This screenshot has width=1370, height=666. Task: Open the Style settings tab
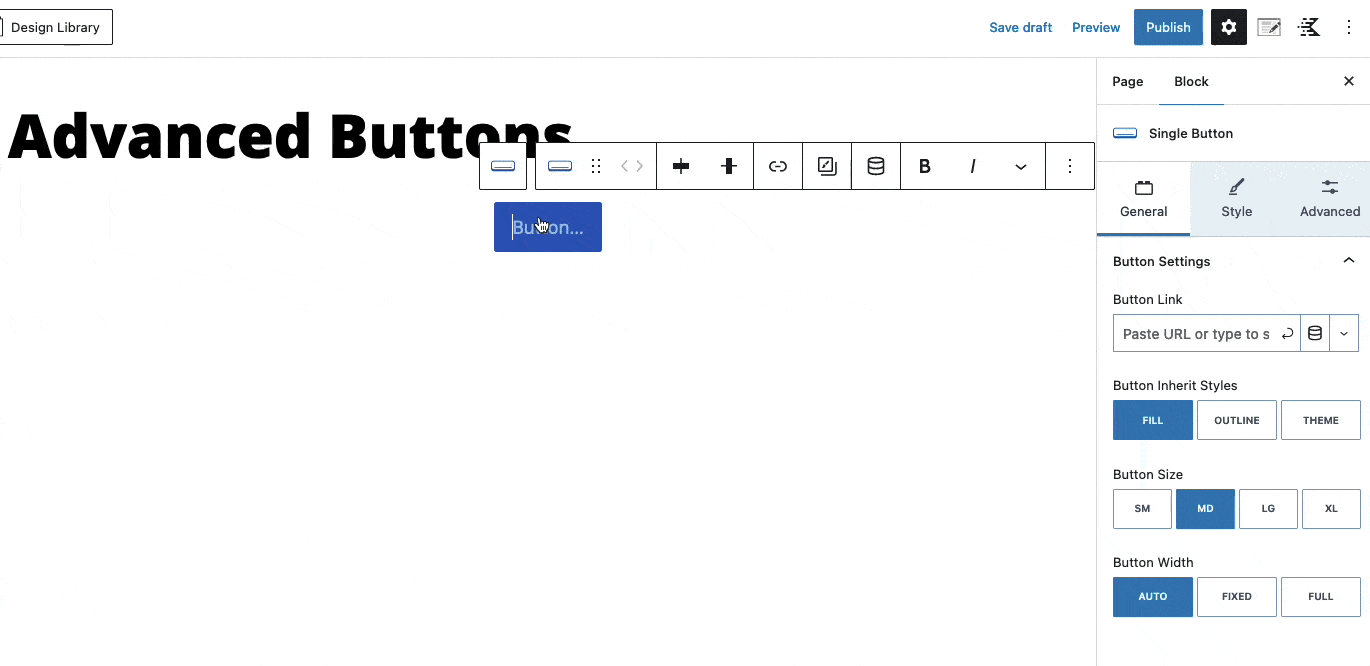coord(1237,198)
